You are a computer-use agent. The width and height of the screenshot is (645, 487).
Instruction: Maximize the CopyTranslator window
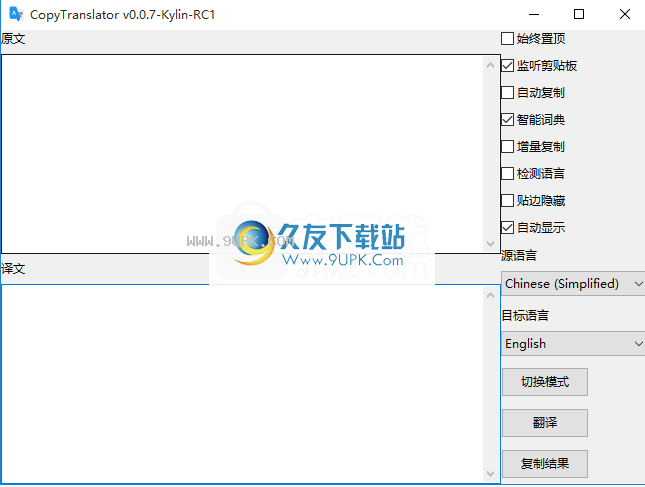[x=579, y=14]
